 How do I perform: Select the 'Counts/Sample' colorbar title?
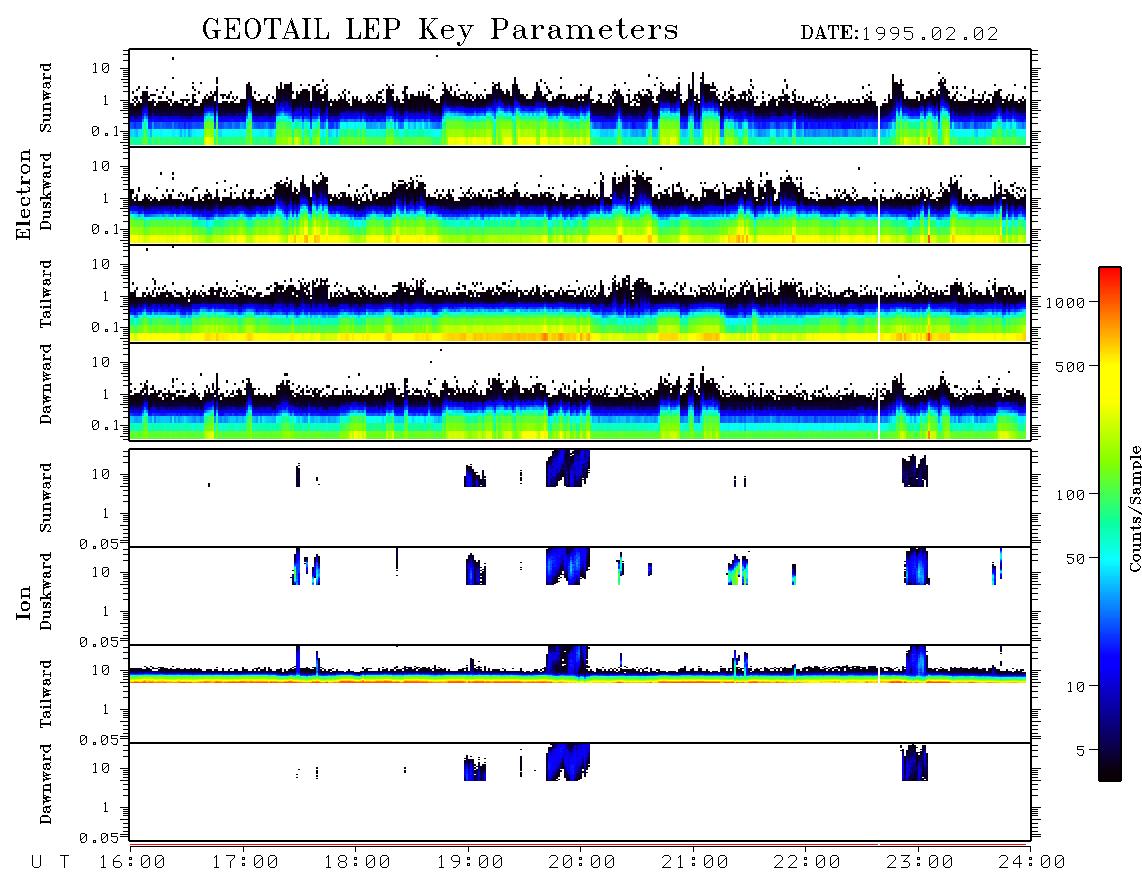(x=1134, y=508)
